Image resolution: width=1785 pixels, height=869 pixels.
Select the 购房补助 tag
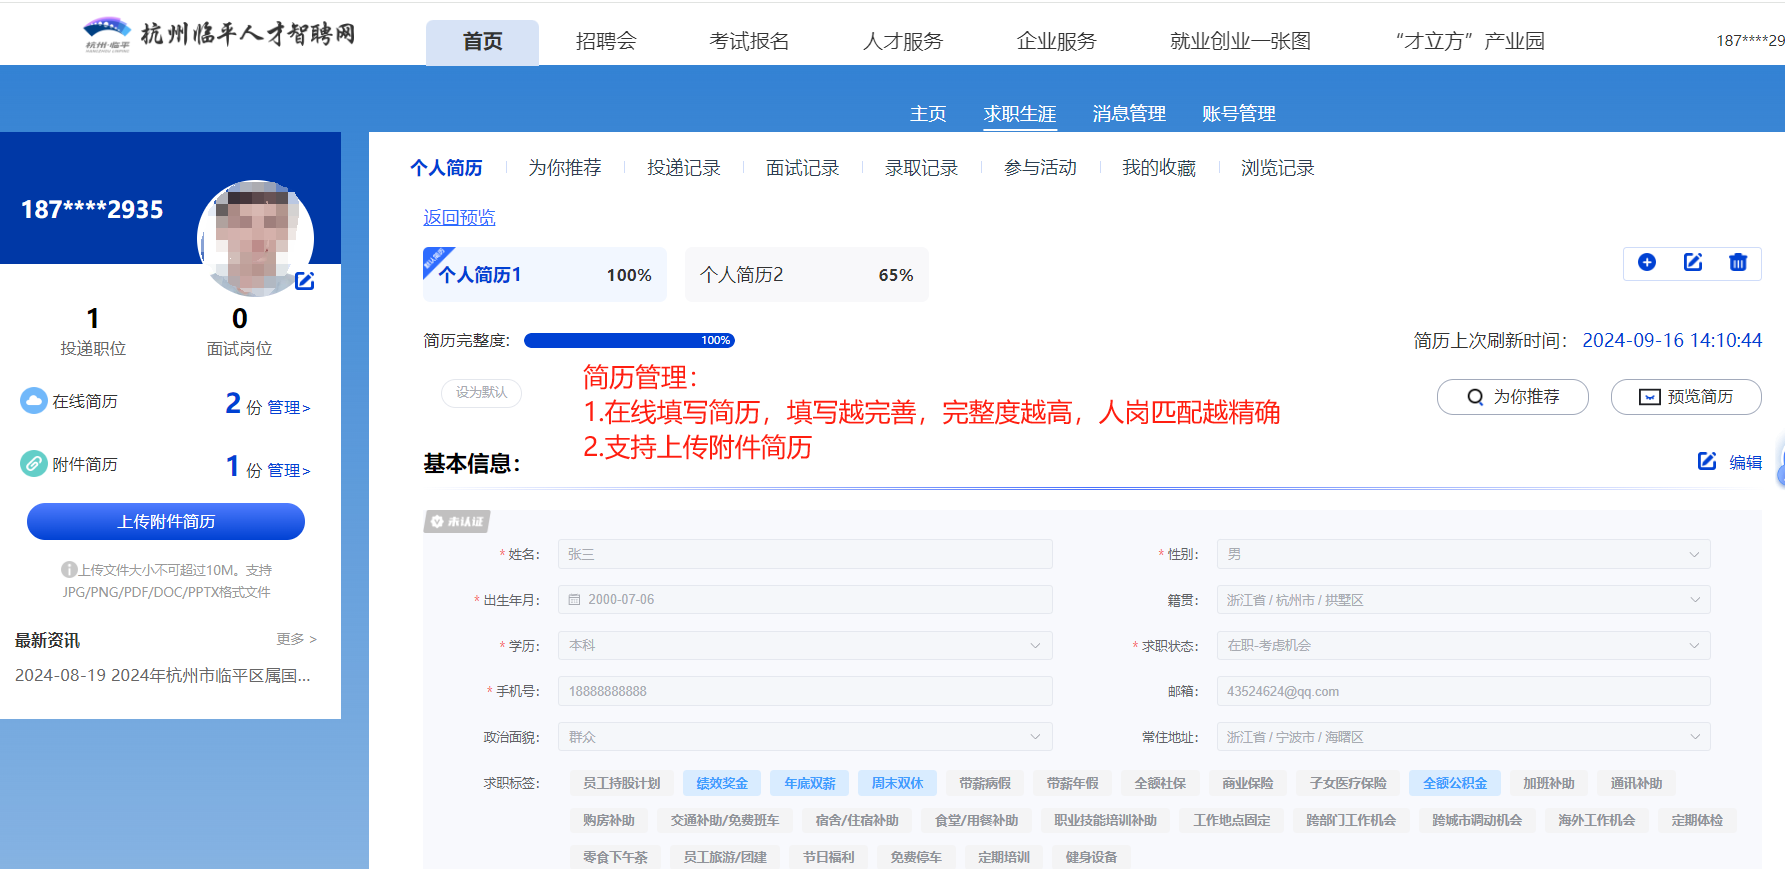pyautogui.click(x=609, y=820)
